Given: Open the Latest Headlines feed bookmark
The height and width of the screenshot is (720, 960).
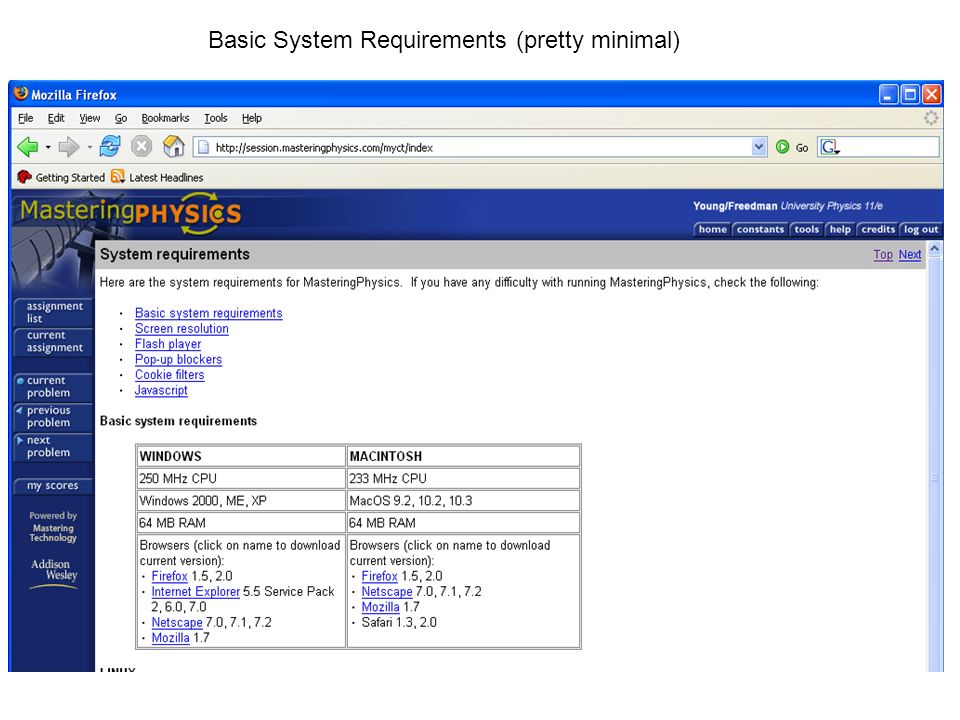Looking at the screenshot, I should (x=157, y=178).
